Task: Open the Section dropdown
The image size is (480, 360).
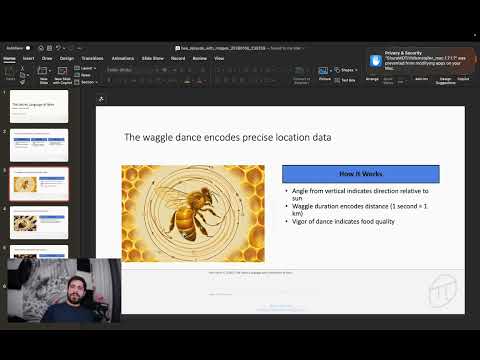Action: [86, 82]
